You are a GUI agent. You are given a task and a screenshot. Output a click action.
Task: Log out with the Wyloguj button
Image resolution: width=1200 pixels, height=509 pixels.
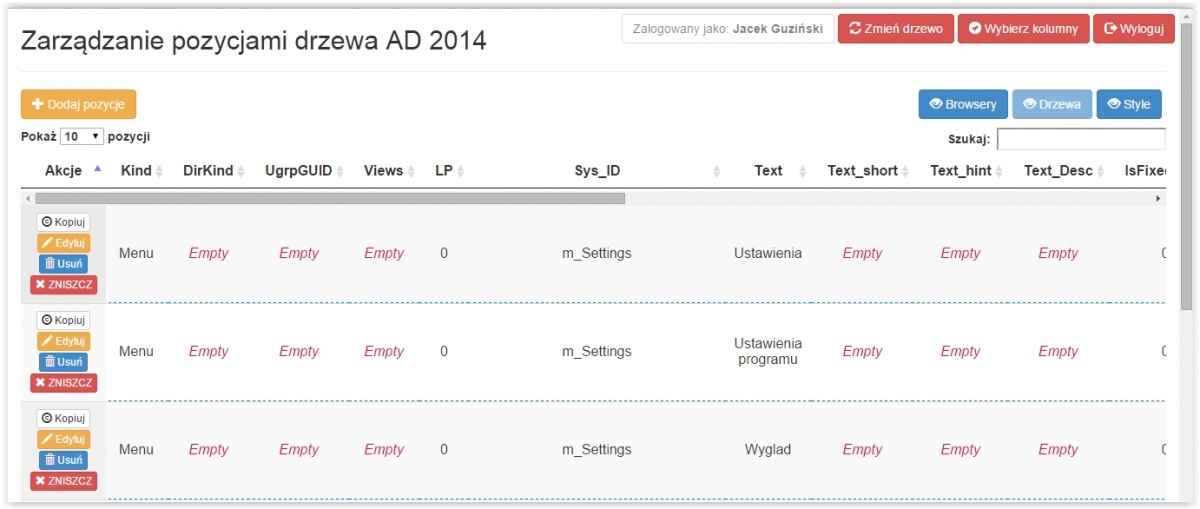1134,29
